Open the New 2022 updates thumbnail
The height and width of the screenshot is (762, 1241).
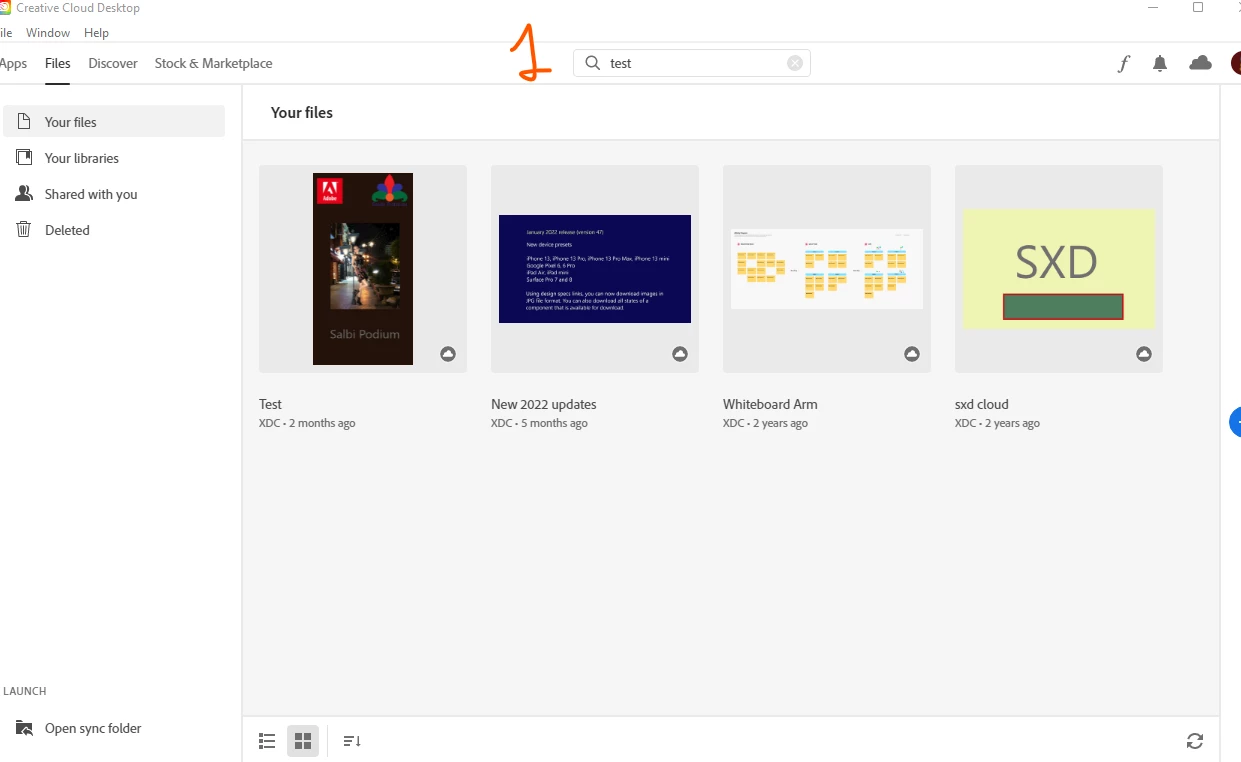(595, 269)
